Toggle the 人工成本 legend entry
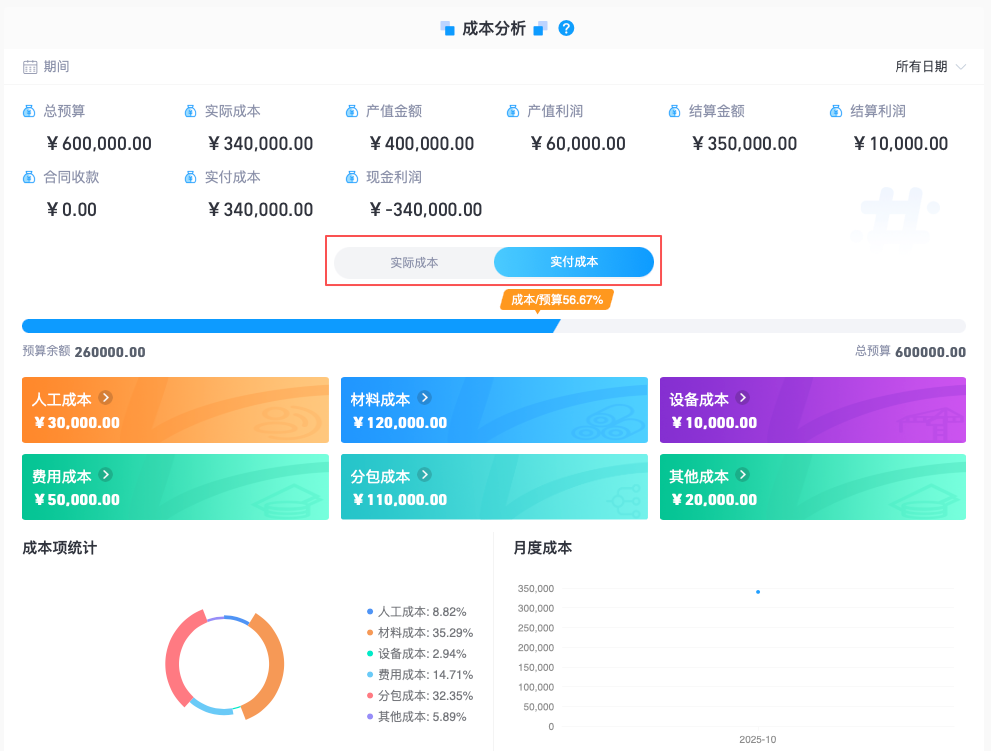Viewport: 991px width, 751px height. point(416,612)
